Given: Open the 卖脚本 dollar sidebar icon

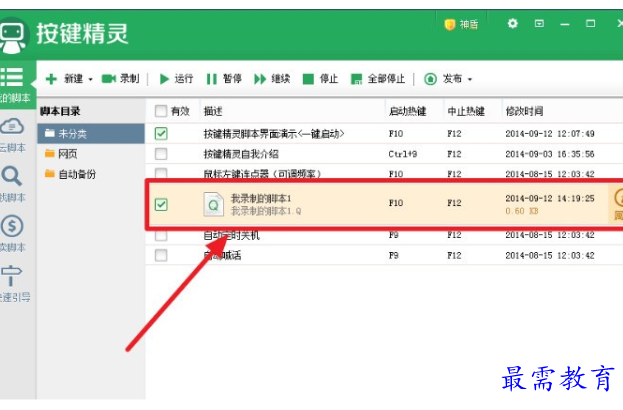Looking at the screenshot, I should [12, 226].
